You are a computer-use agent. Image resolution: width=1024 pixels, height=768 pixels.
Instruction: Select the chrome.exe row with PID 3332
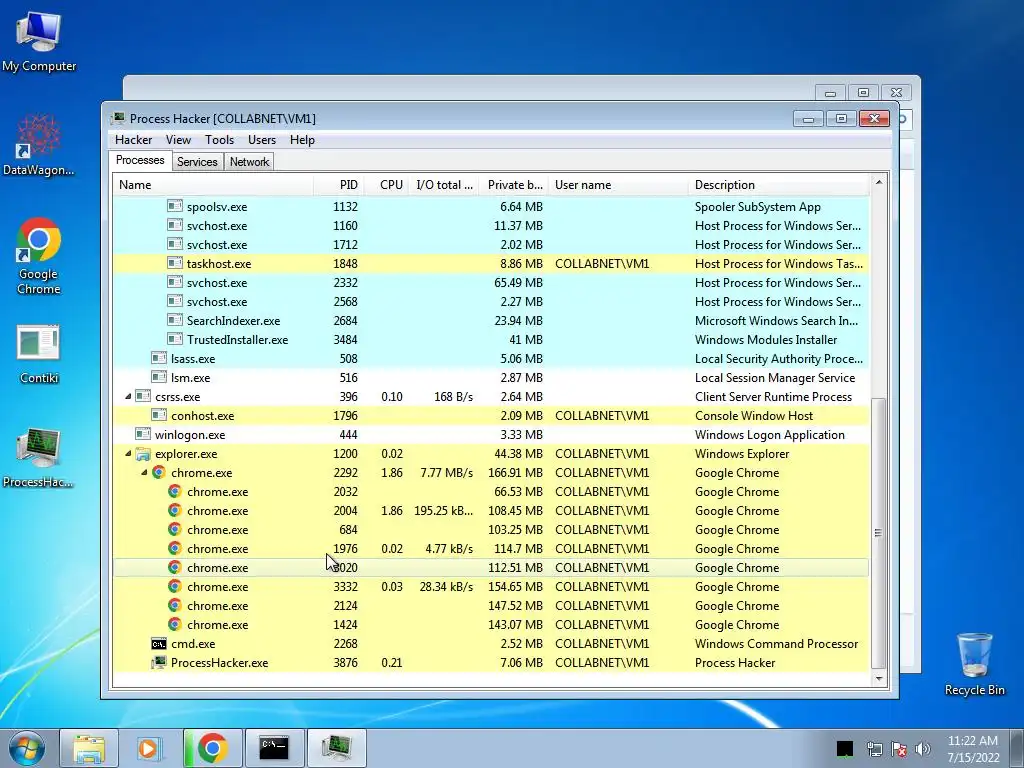[491, 586]
